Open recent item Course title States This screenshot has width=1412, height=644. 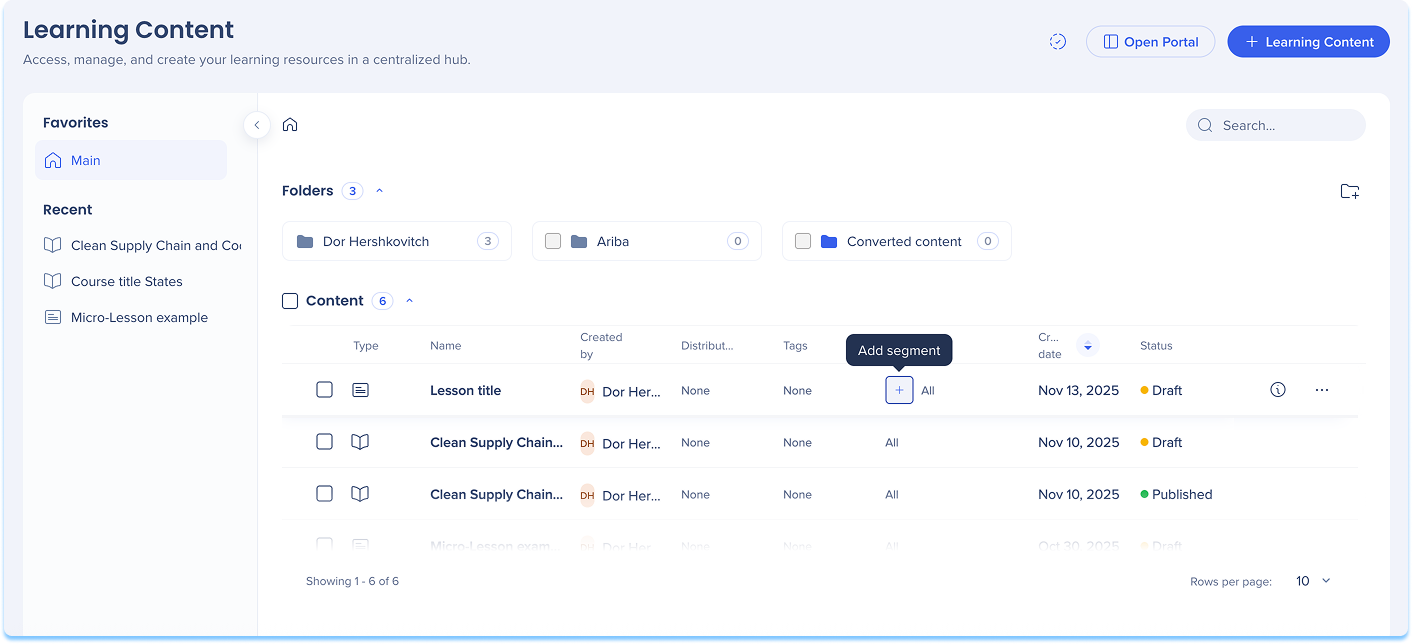[126, 281]
